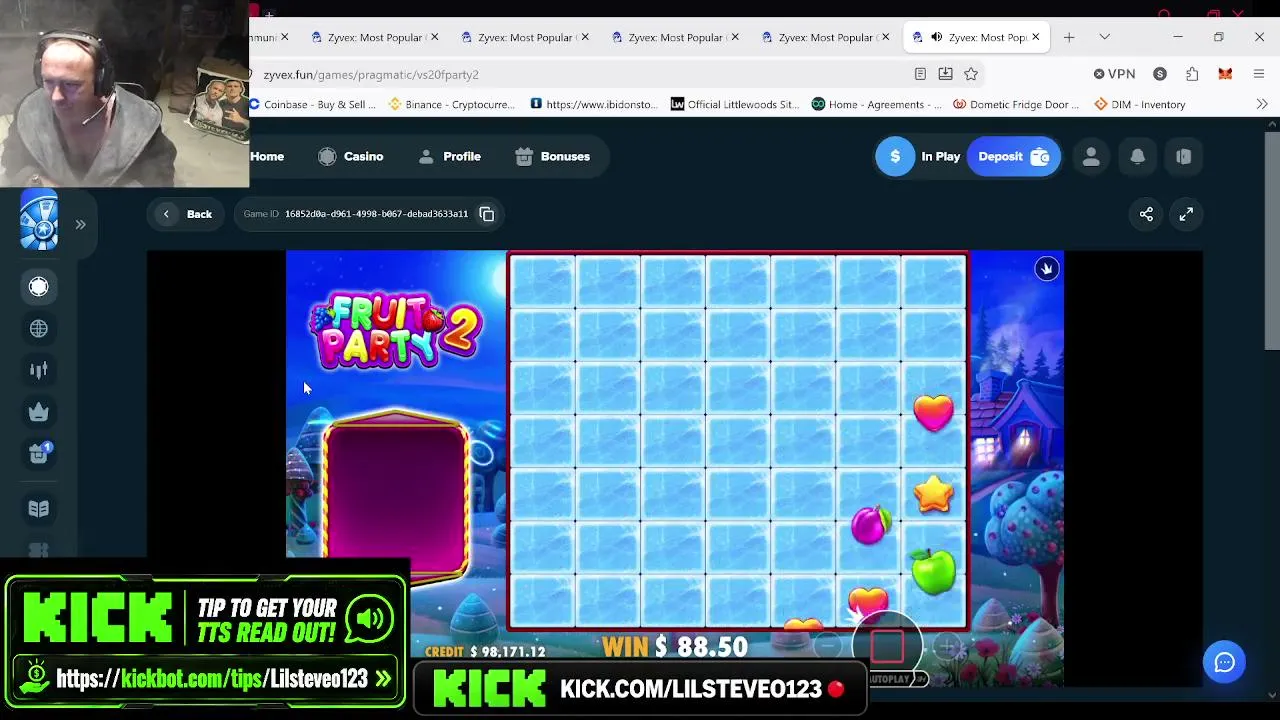Viewport: 1280px width, 720px height.
Task: Go to the Home menu item
Action: (267, 156)
